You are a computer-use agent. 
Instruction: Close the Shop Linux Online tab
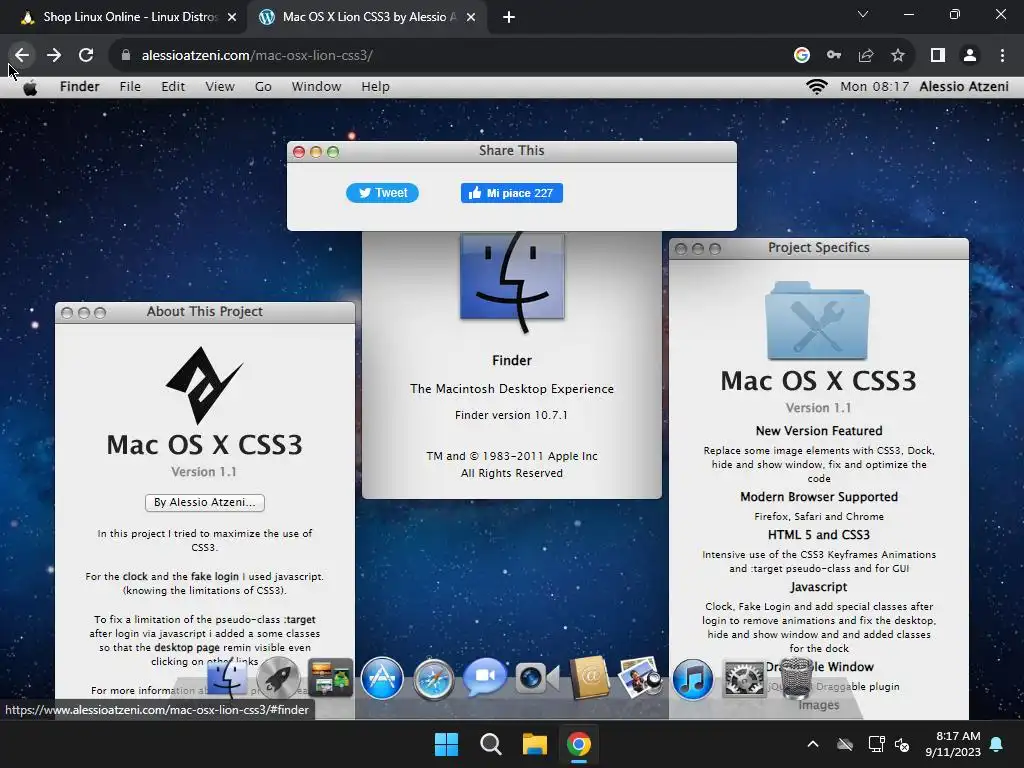232,18
